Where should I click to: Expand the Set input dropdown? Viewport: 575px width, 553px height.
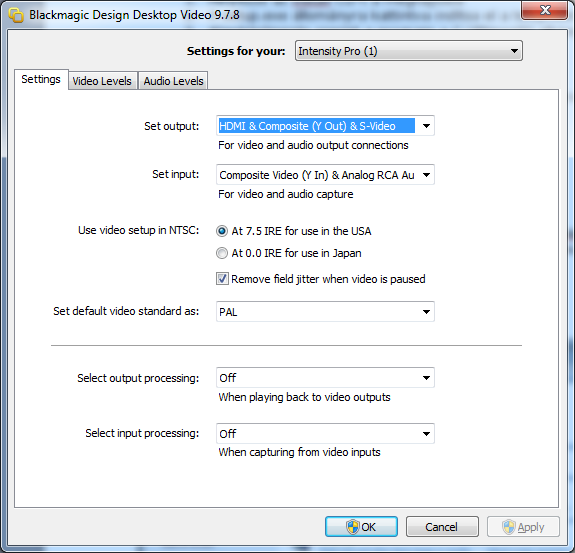(x=325, y=175)
